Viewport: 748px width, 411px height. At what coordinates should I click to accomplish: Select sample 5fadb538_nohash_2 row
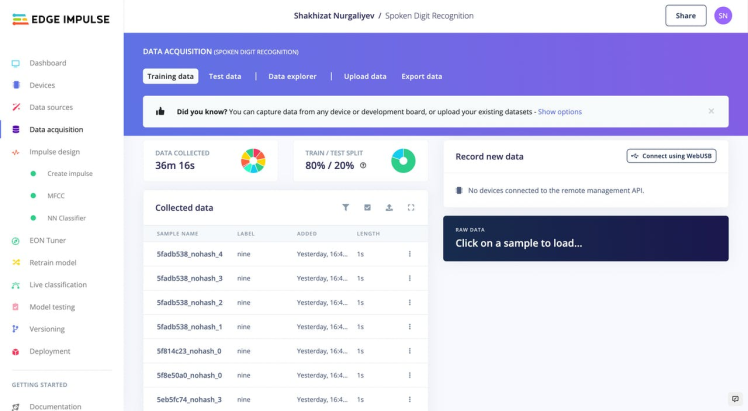190,302
